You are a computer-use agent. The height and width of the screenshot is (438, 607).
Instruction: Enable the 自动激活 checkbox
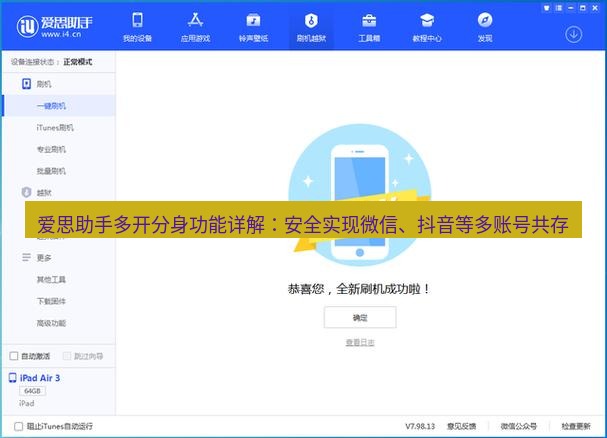14,356
